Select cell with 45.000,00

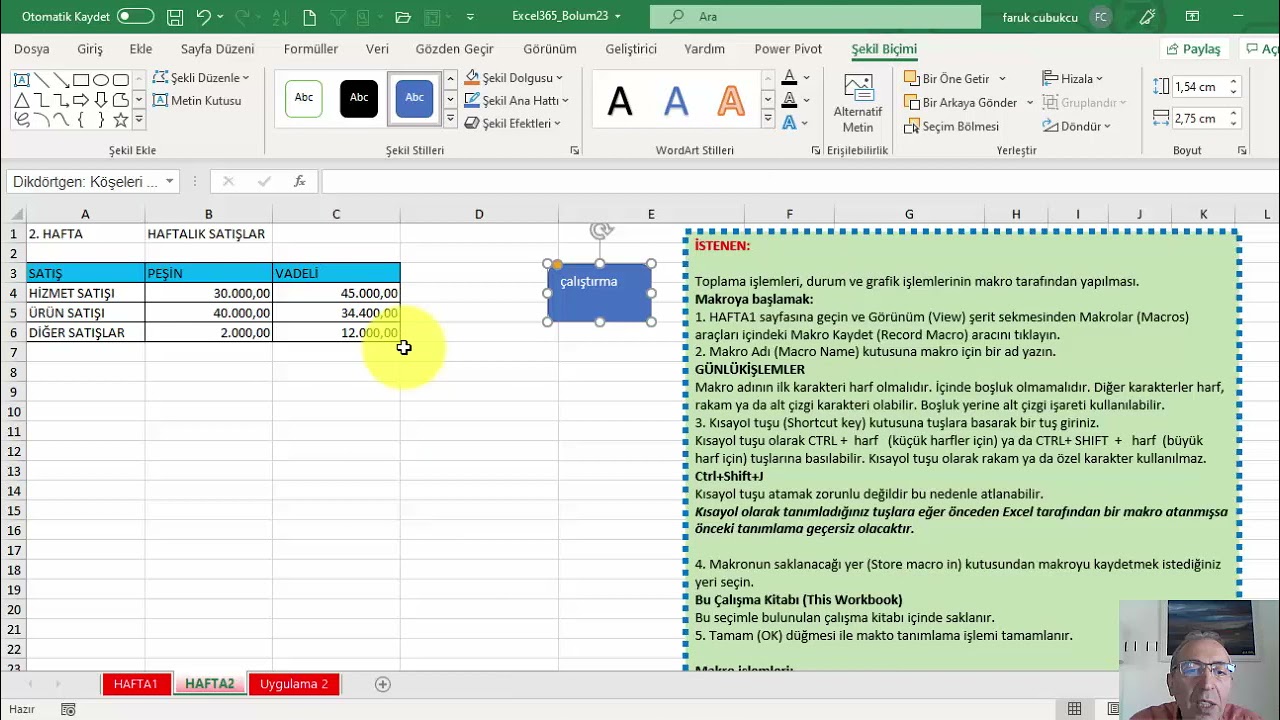coord(336,293)
